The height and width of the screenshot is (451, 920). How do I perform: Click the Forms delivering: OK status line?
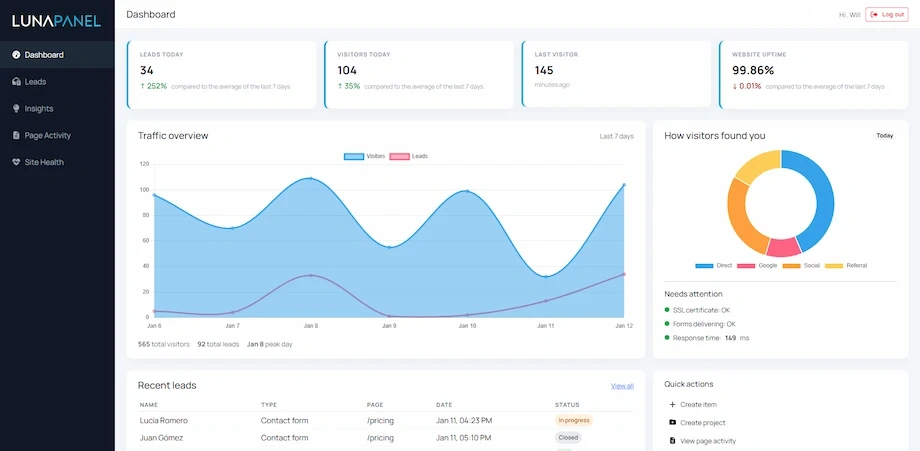point(700,324)
